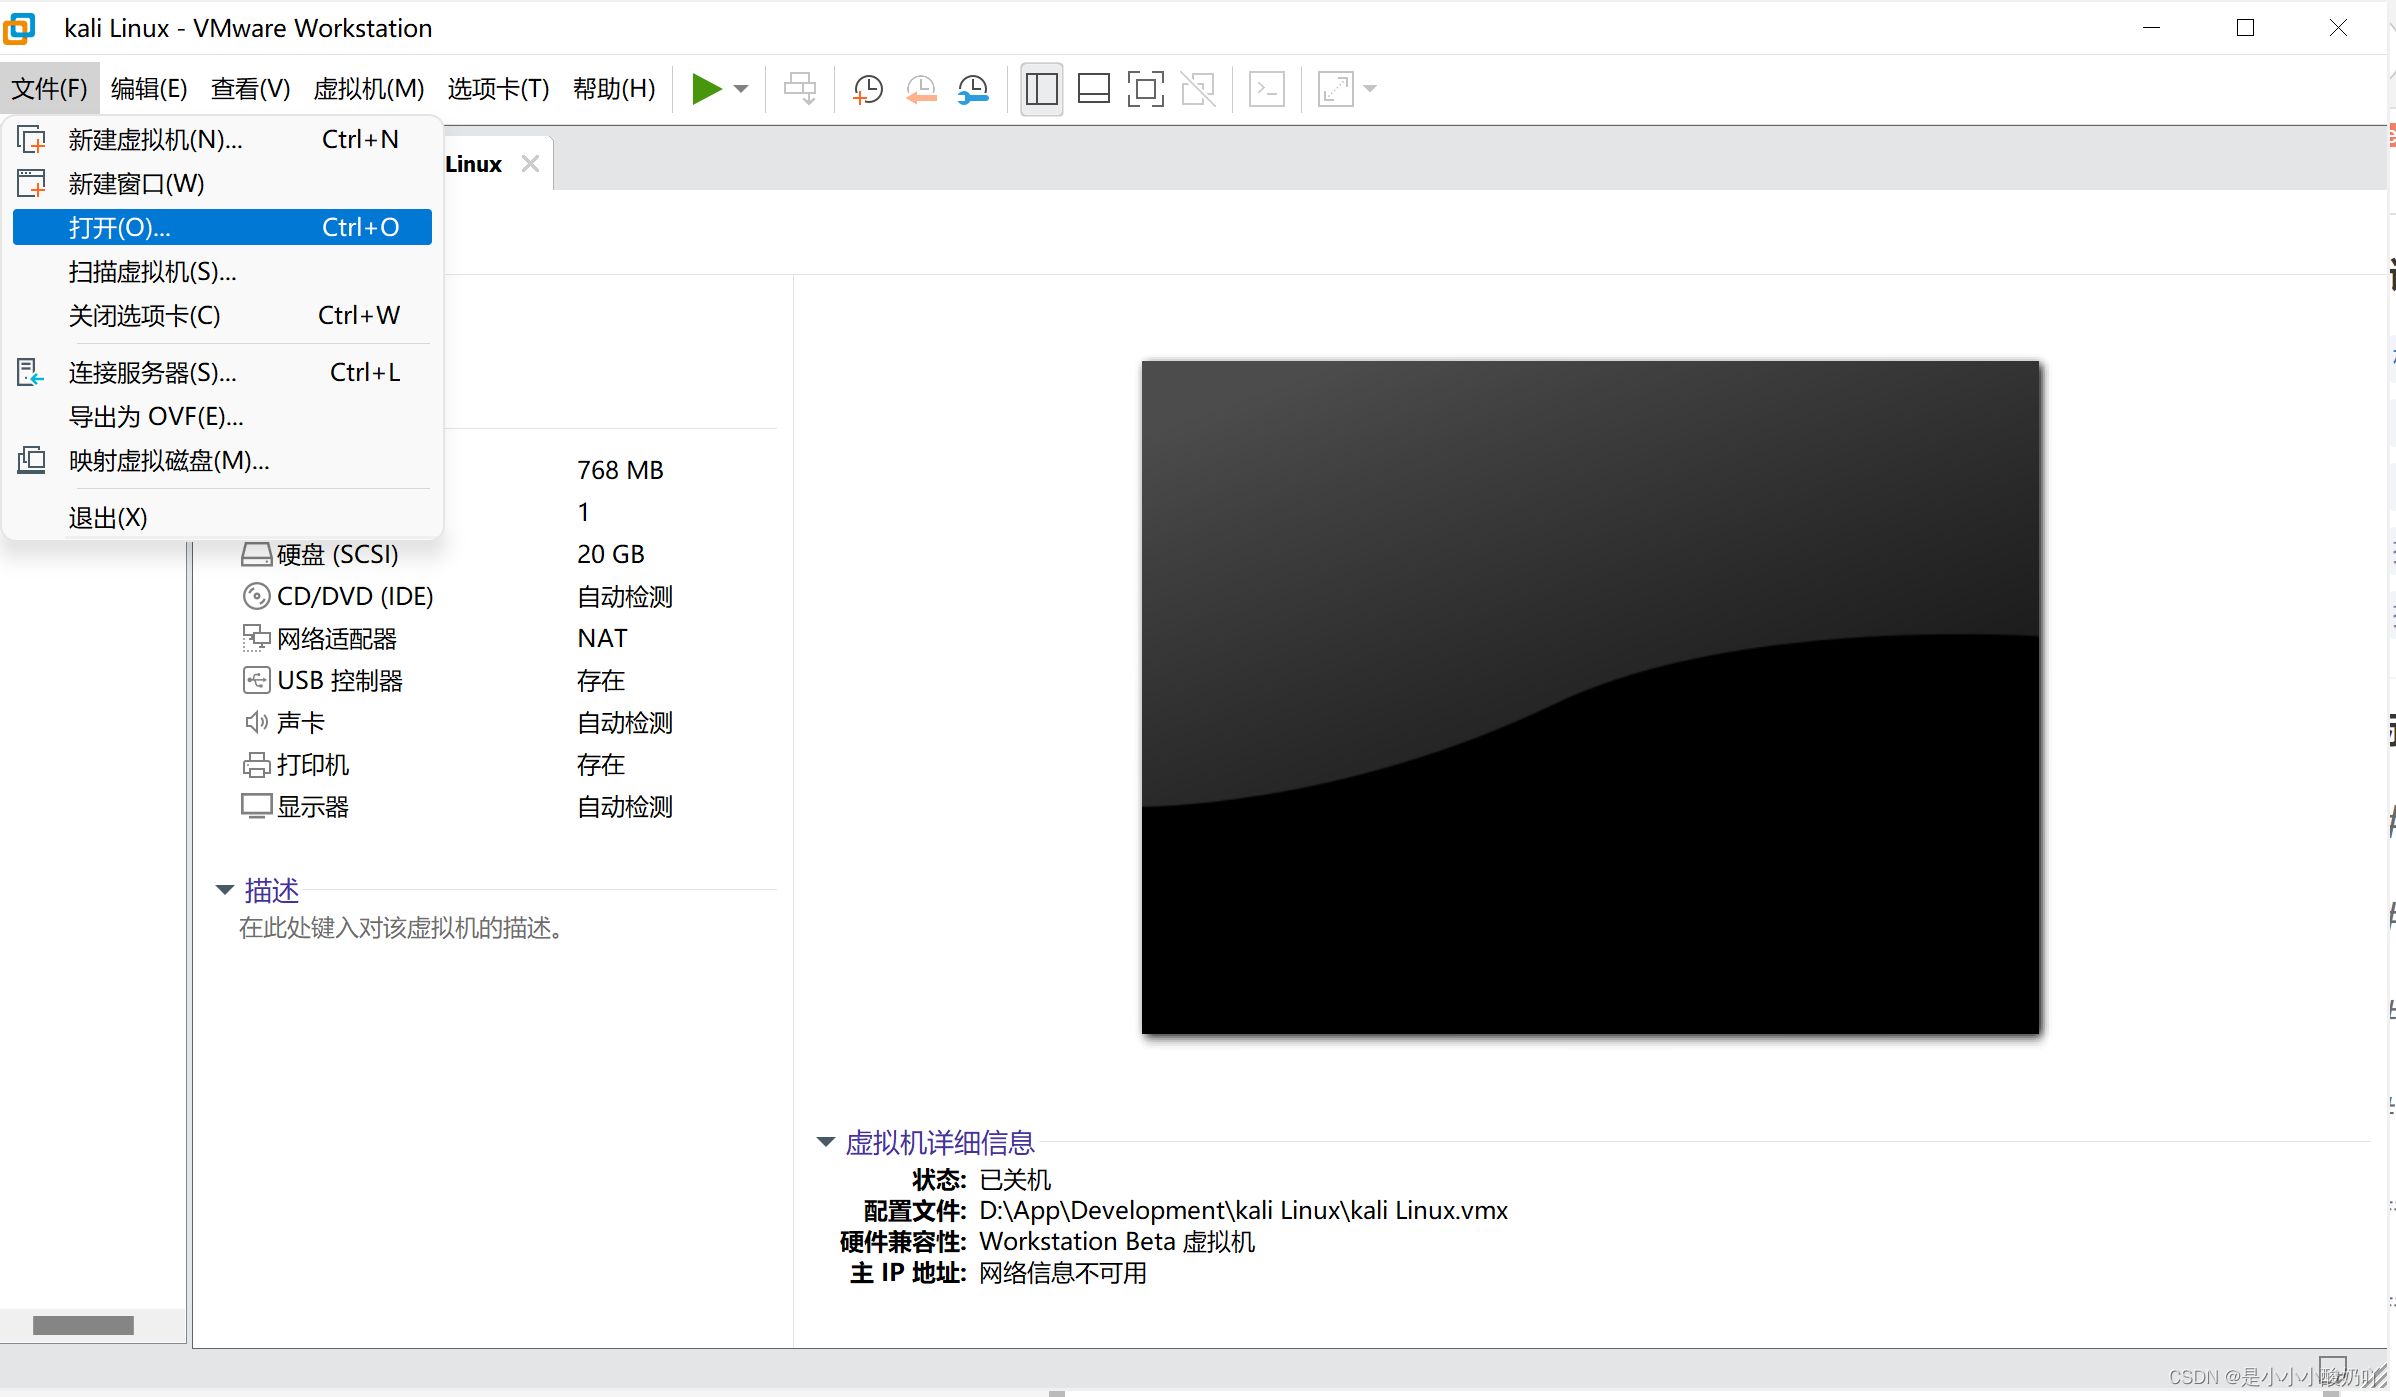Click the network adapter icon
The image size is (2396, 1397).
pyautogui.click(x=256, y=638)
